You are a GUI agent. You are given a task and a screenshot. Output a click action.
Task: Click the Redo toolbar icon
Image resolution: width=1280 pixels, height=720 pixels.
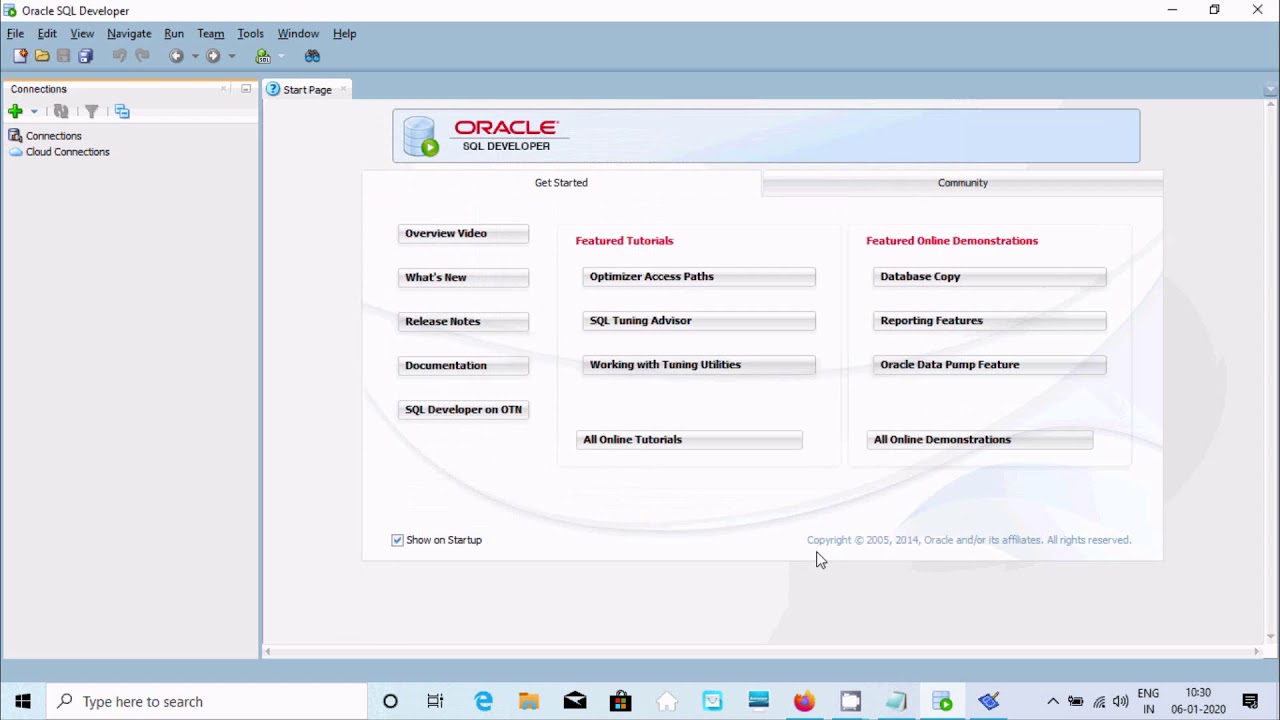click(x=142, y=56)
